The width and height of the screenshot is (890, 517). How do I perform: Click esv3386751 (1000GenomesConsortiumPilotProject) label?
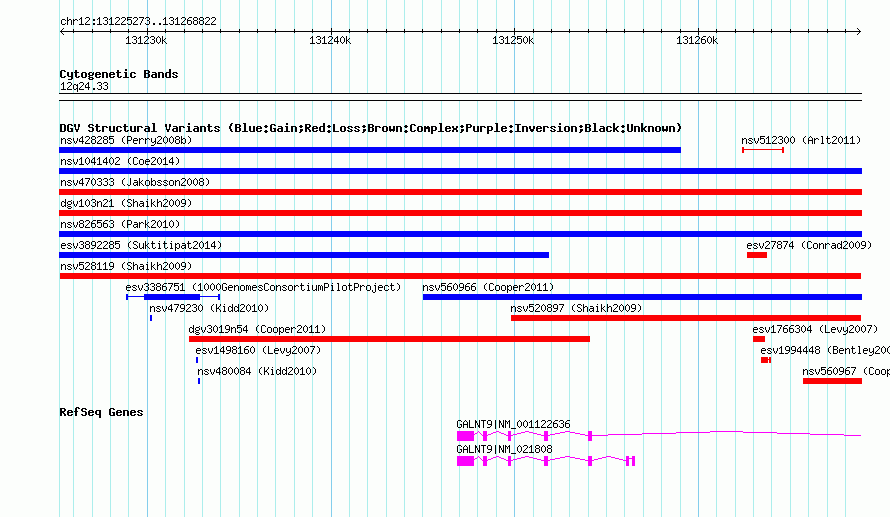click(x=263, y=287)
